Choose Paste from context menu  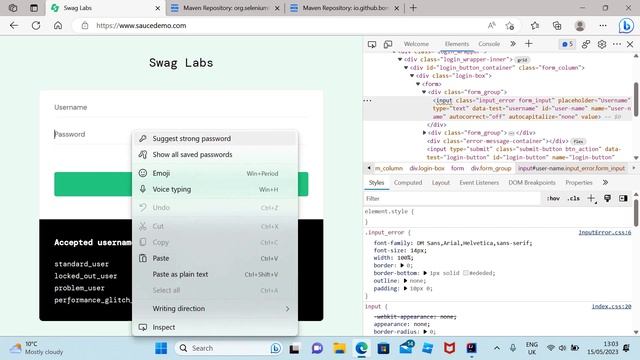[215, 258]
